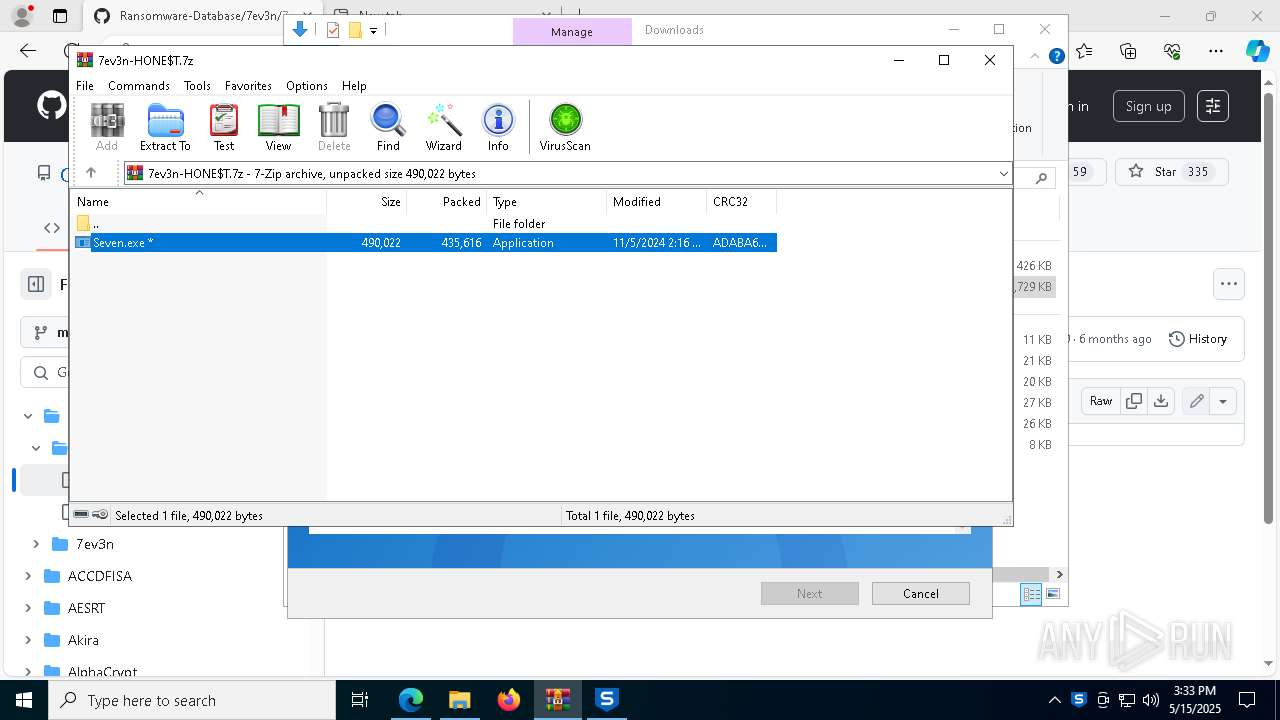Image resolution: width=1280 pixels, height=720 pixels.
Task: Click the GitHub appearance settings button
Action: click(1213, 106)
